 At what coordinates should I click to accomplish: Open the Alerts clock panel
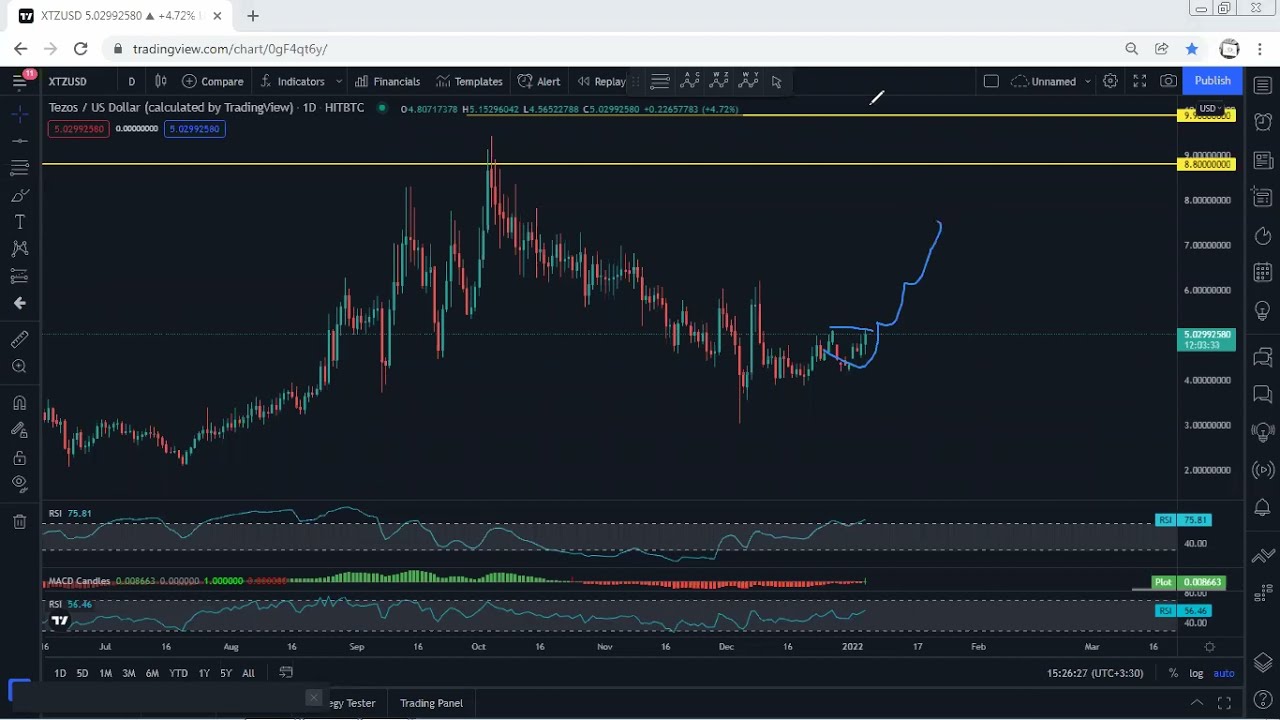tap(1263, 121)
